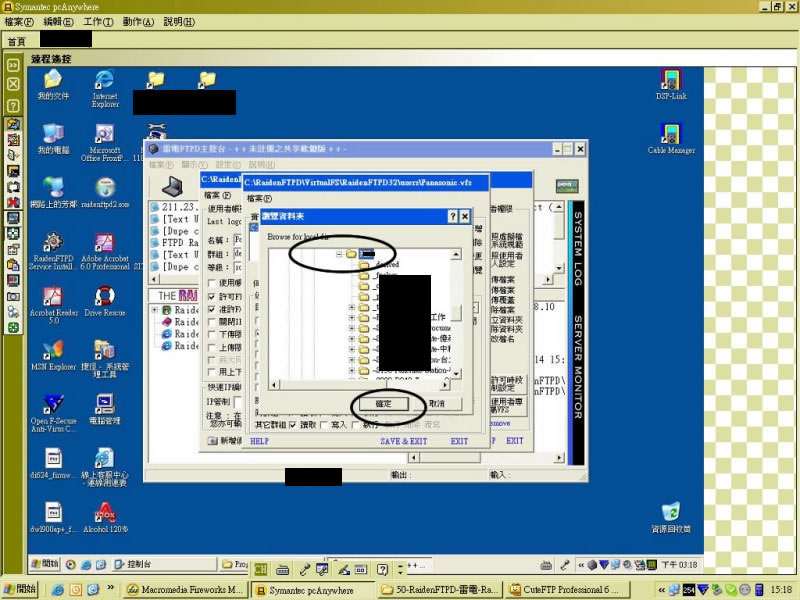Enable the 上傳限 checkbox
This screenshot has height=600, width=800.
[212, 347]
